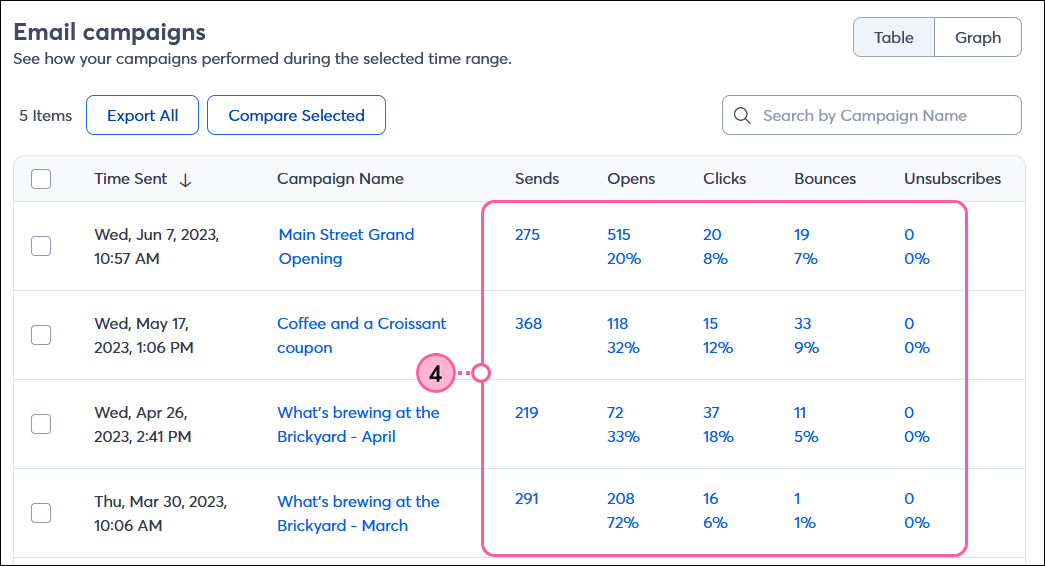The height and width of the screenshot is (566, 1045).
Task: Click the Export All button
Action: (143, 115)
